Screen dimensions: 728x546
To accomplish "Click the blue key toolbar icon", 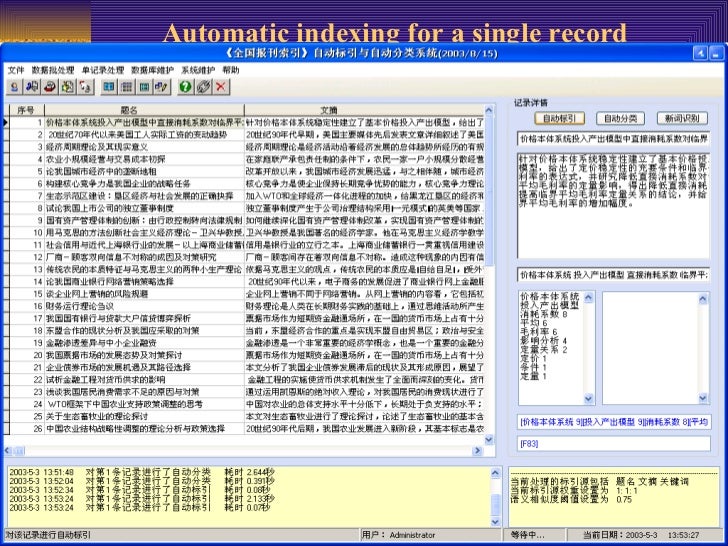I will point(32,87).
